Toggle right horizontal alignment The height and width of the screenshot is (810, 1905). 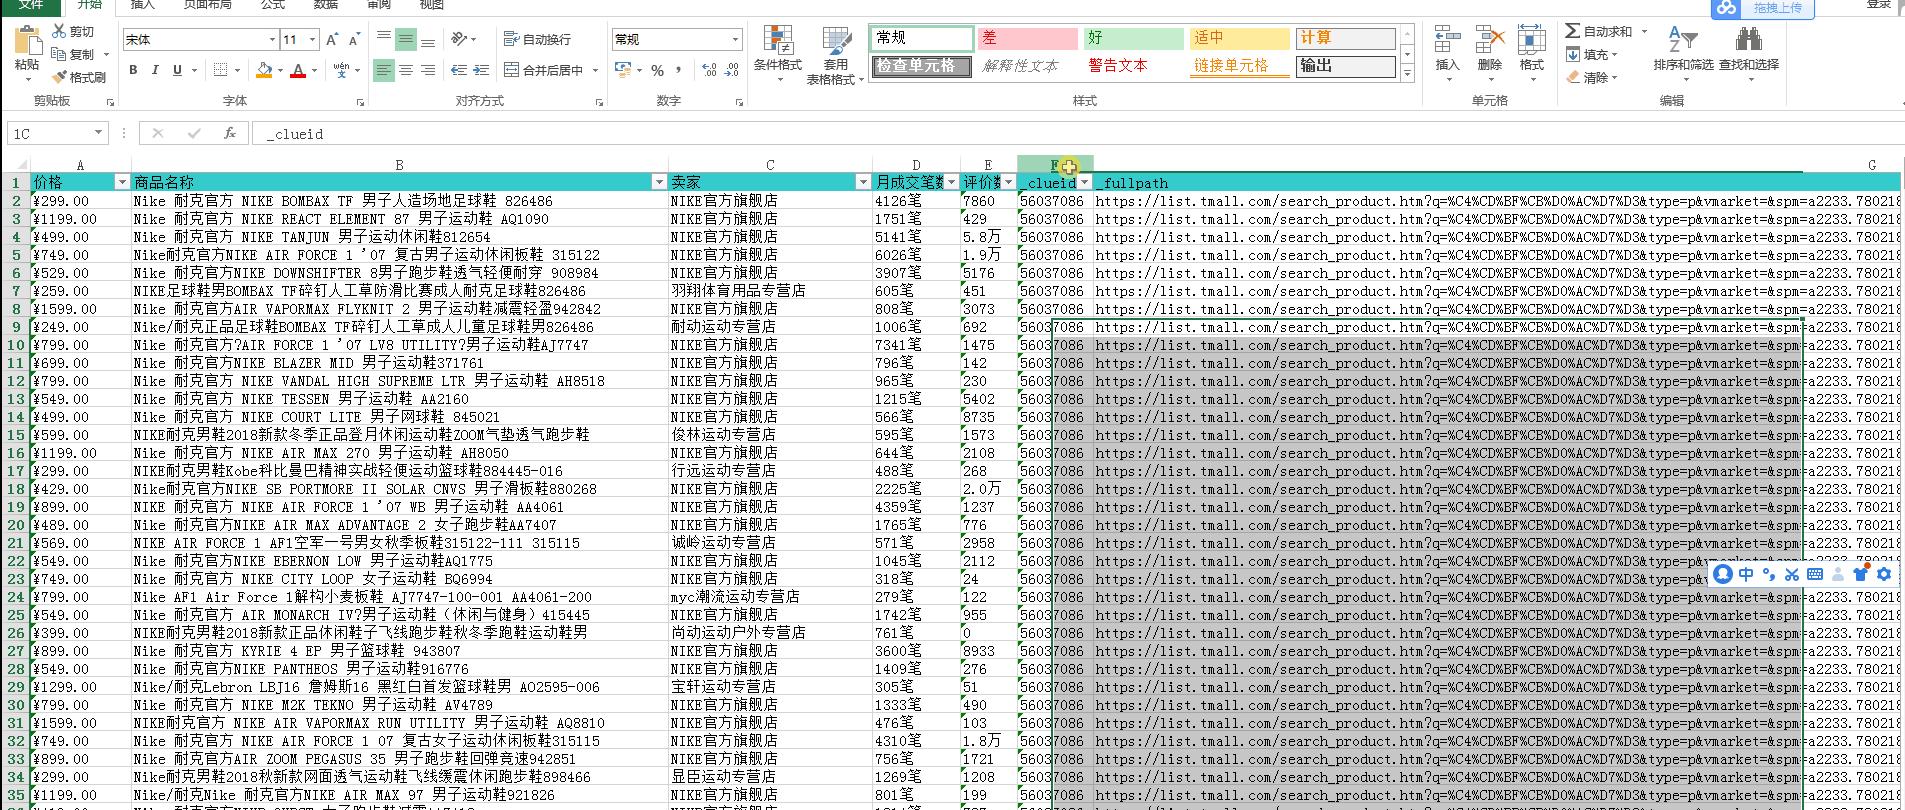[428, 70]
